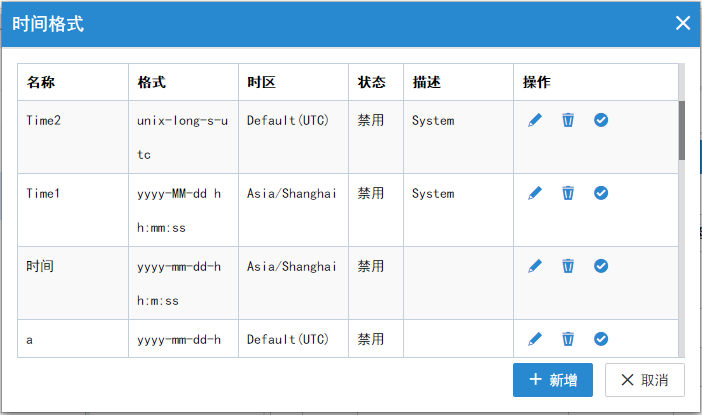The width and height of the screenshot is (702, 415).
Task: Click the 状态 column header
Action: coord(371,82)
